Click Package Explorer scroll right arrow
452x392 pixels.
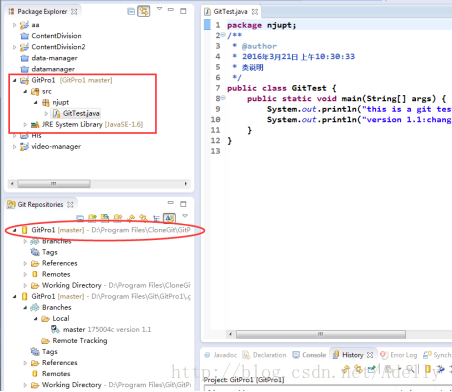click(186, 184)
